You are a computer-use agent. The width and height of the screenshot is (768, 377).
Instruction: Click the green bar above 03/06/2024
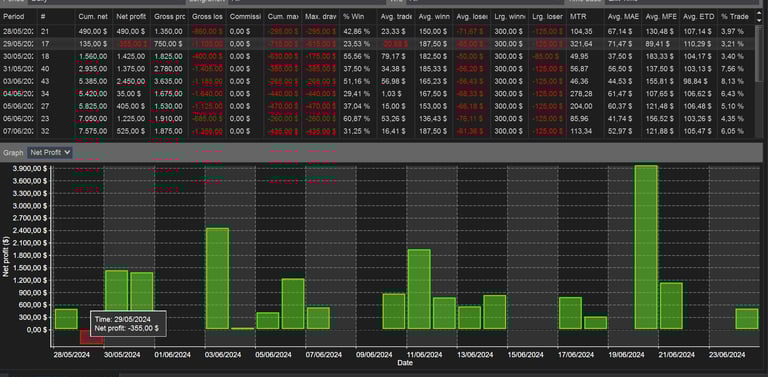point(217,278)
